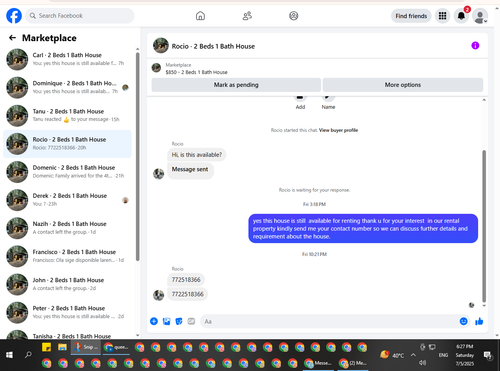Click Rocio's message 772518366
Screen dimensions: 500x371
coord(186,280)
